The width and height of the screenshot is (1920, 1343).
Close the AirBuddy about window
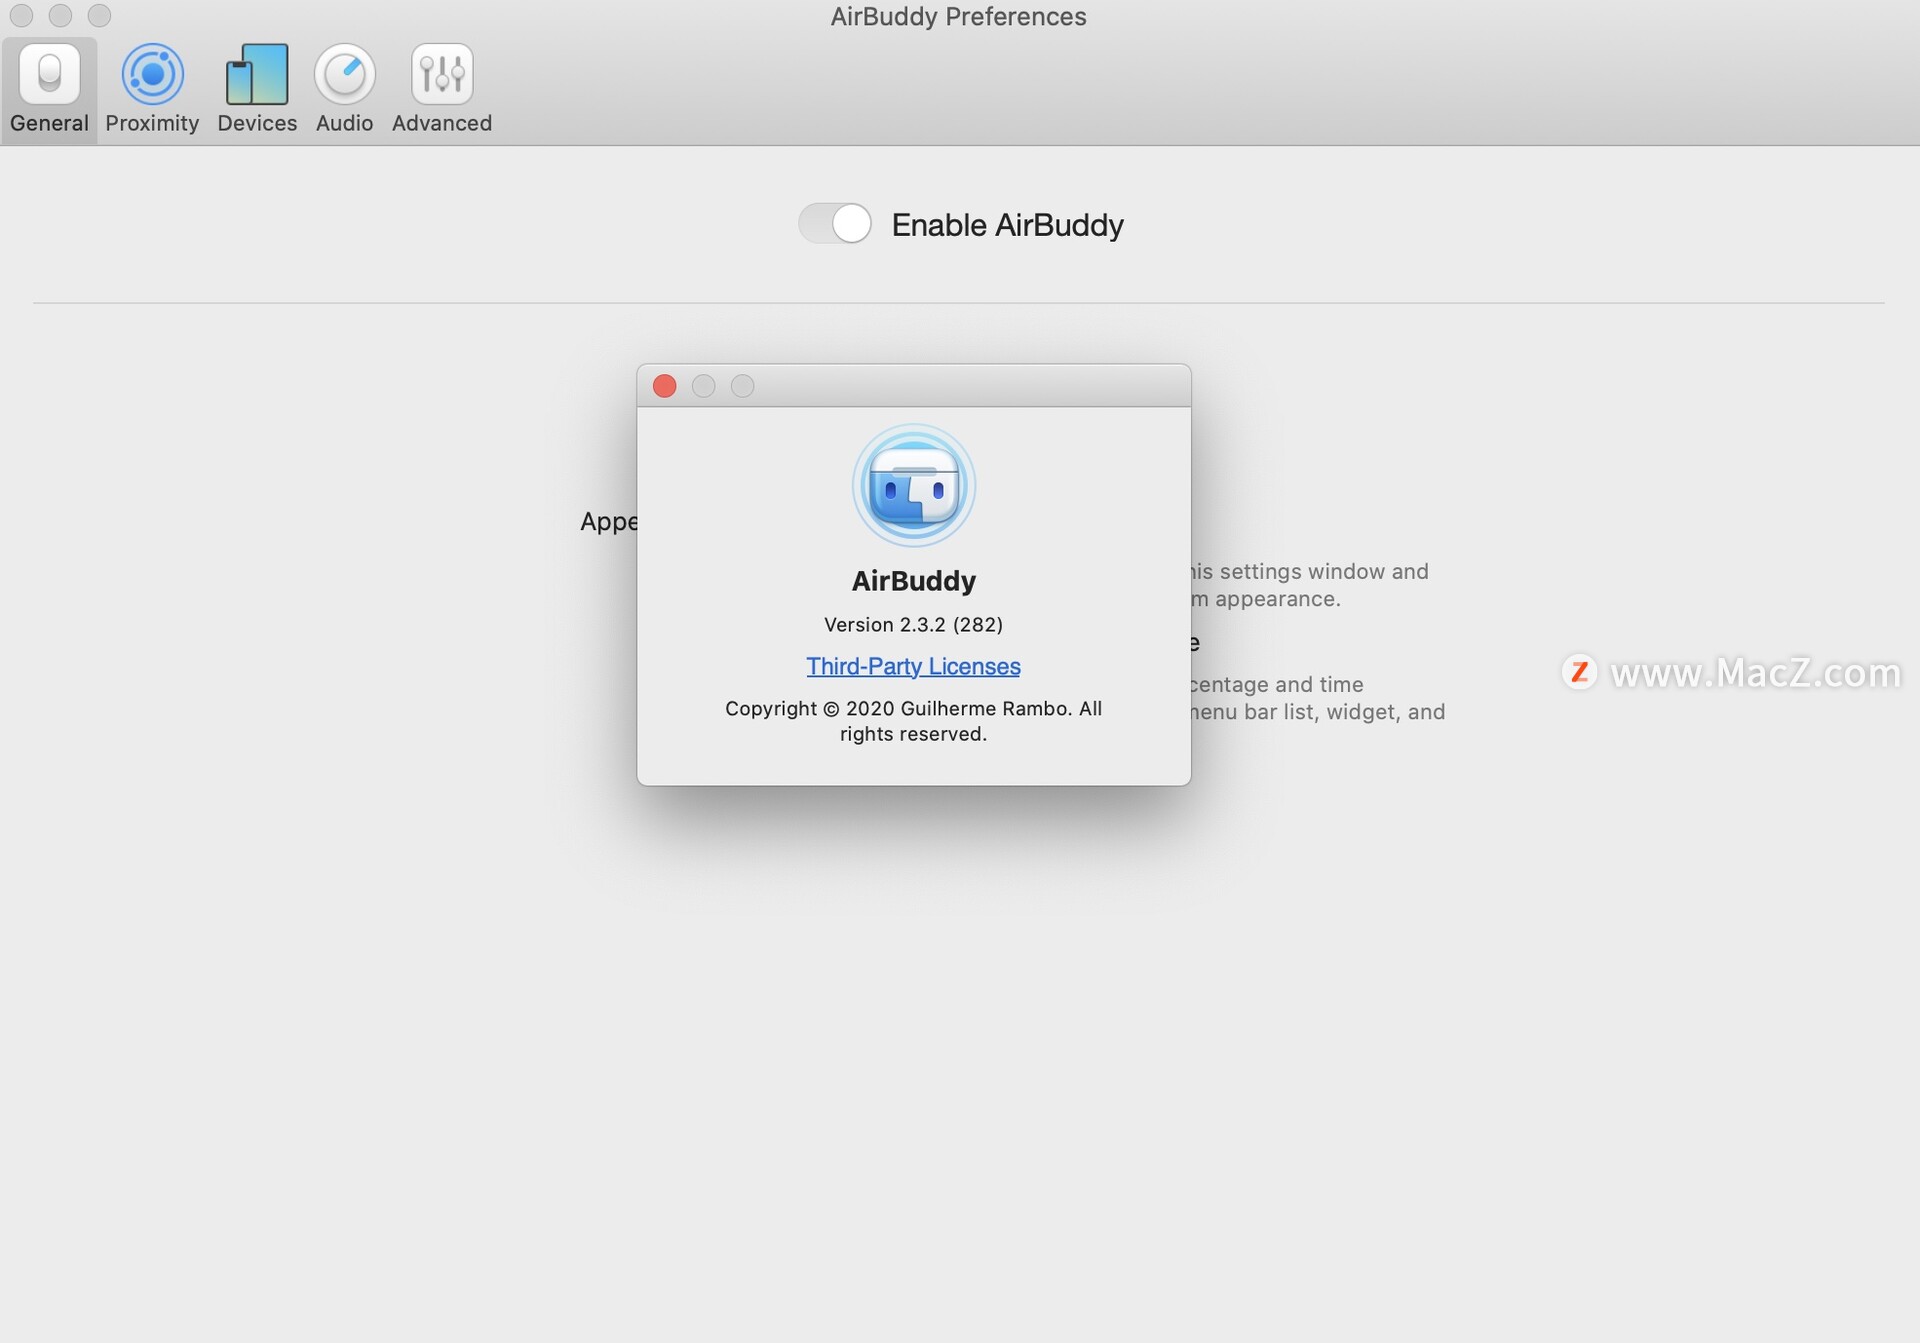pyautogui.click(x=665, y=386)
